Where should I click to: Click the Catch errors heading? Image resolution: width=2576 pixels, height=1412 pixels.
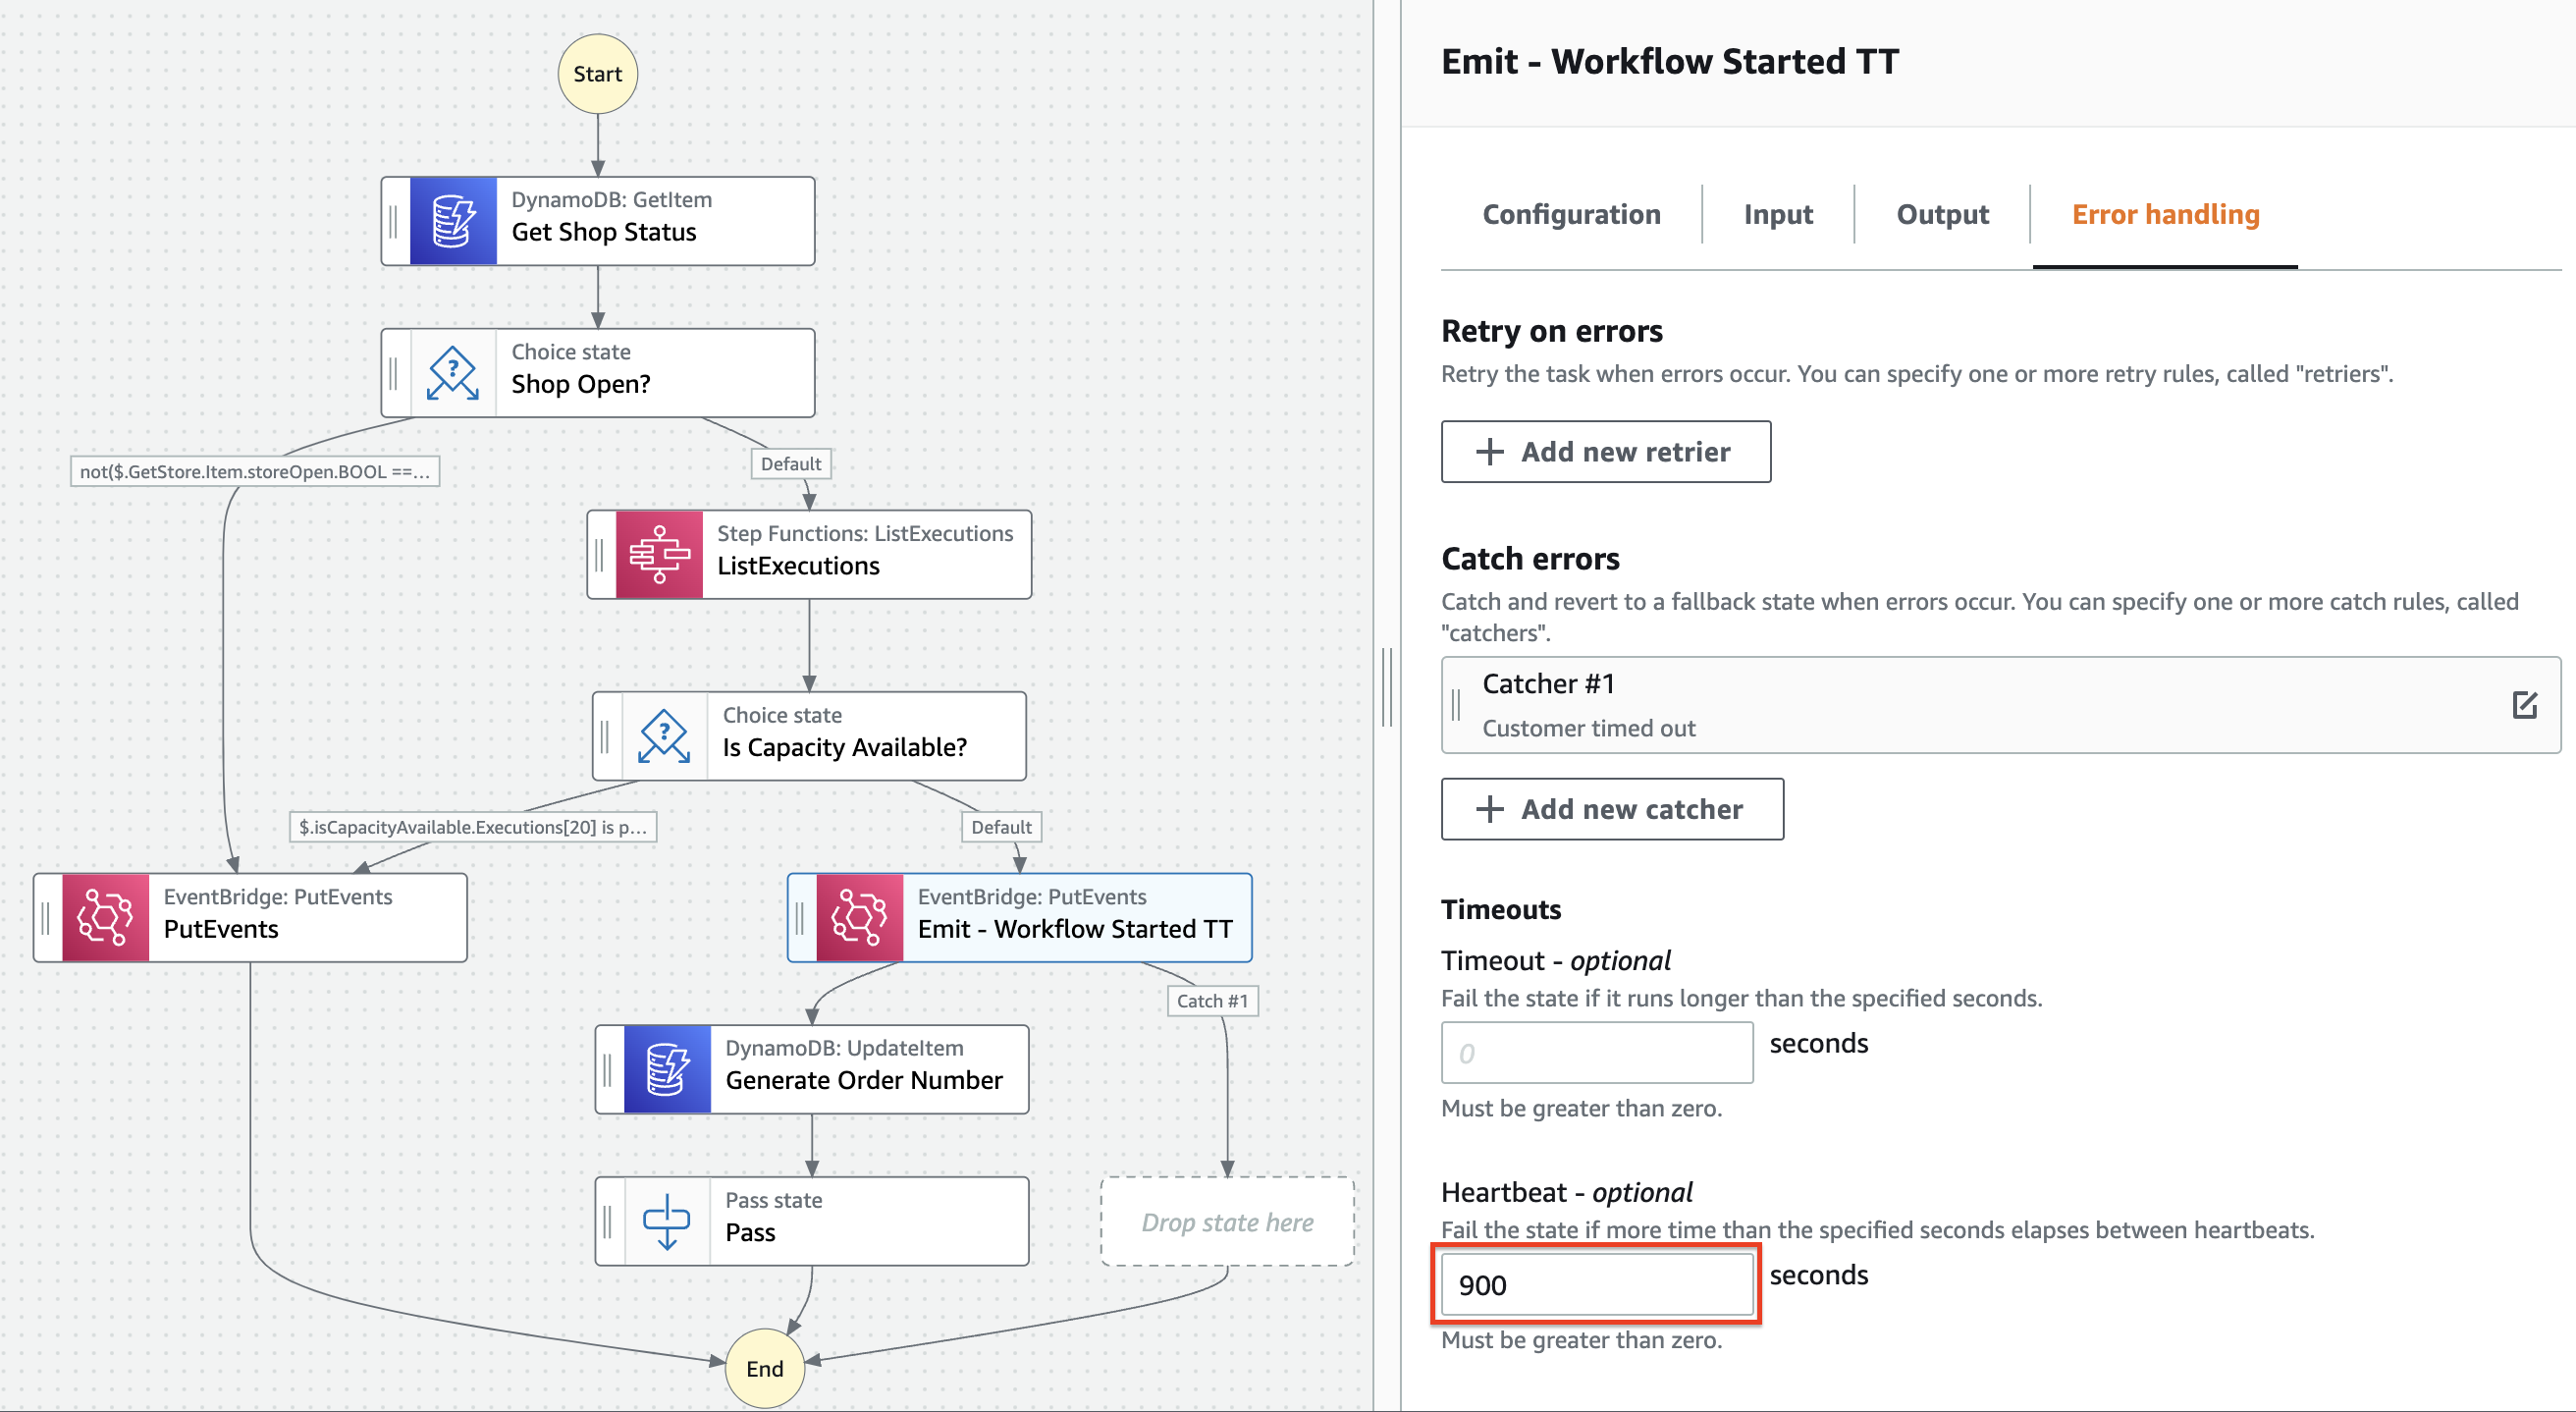[1530, 559]
